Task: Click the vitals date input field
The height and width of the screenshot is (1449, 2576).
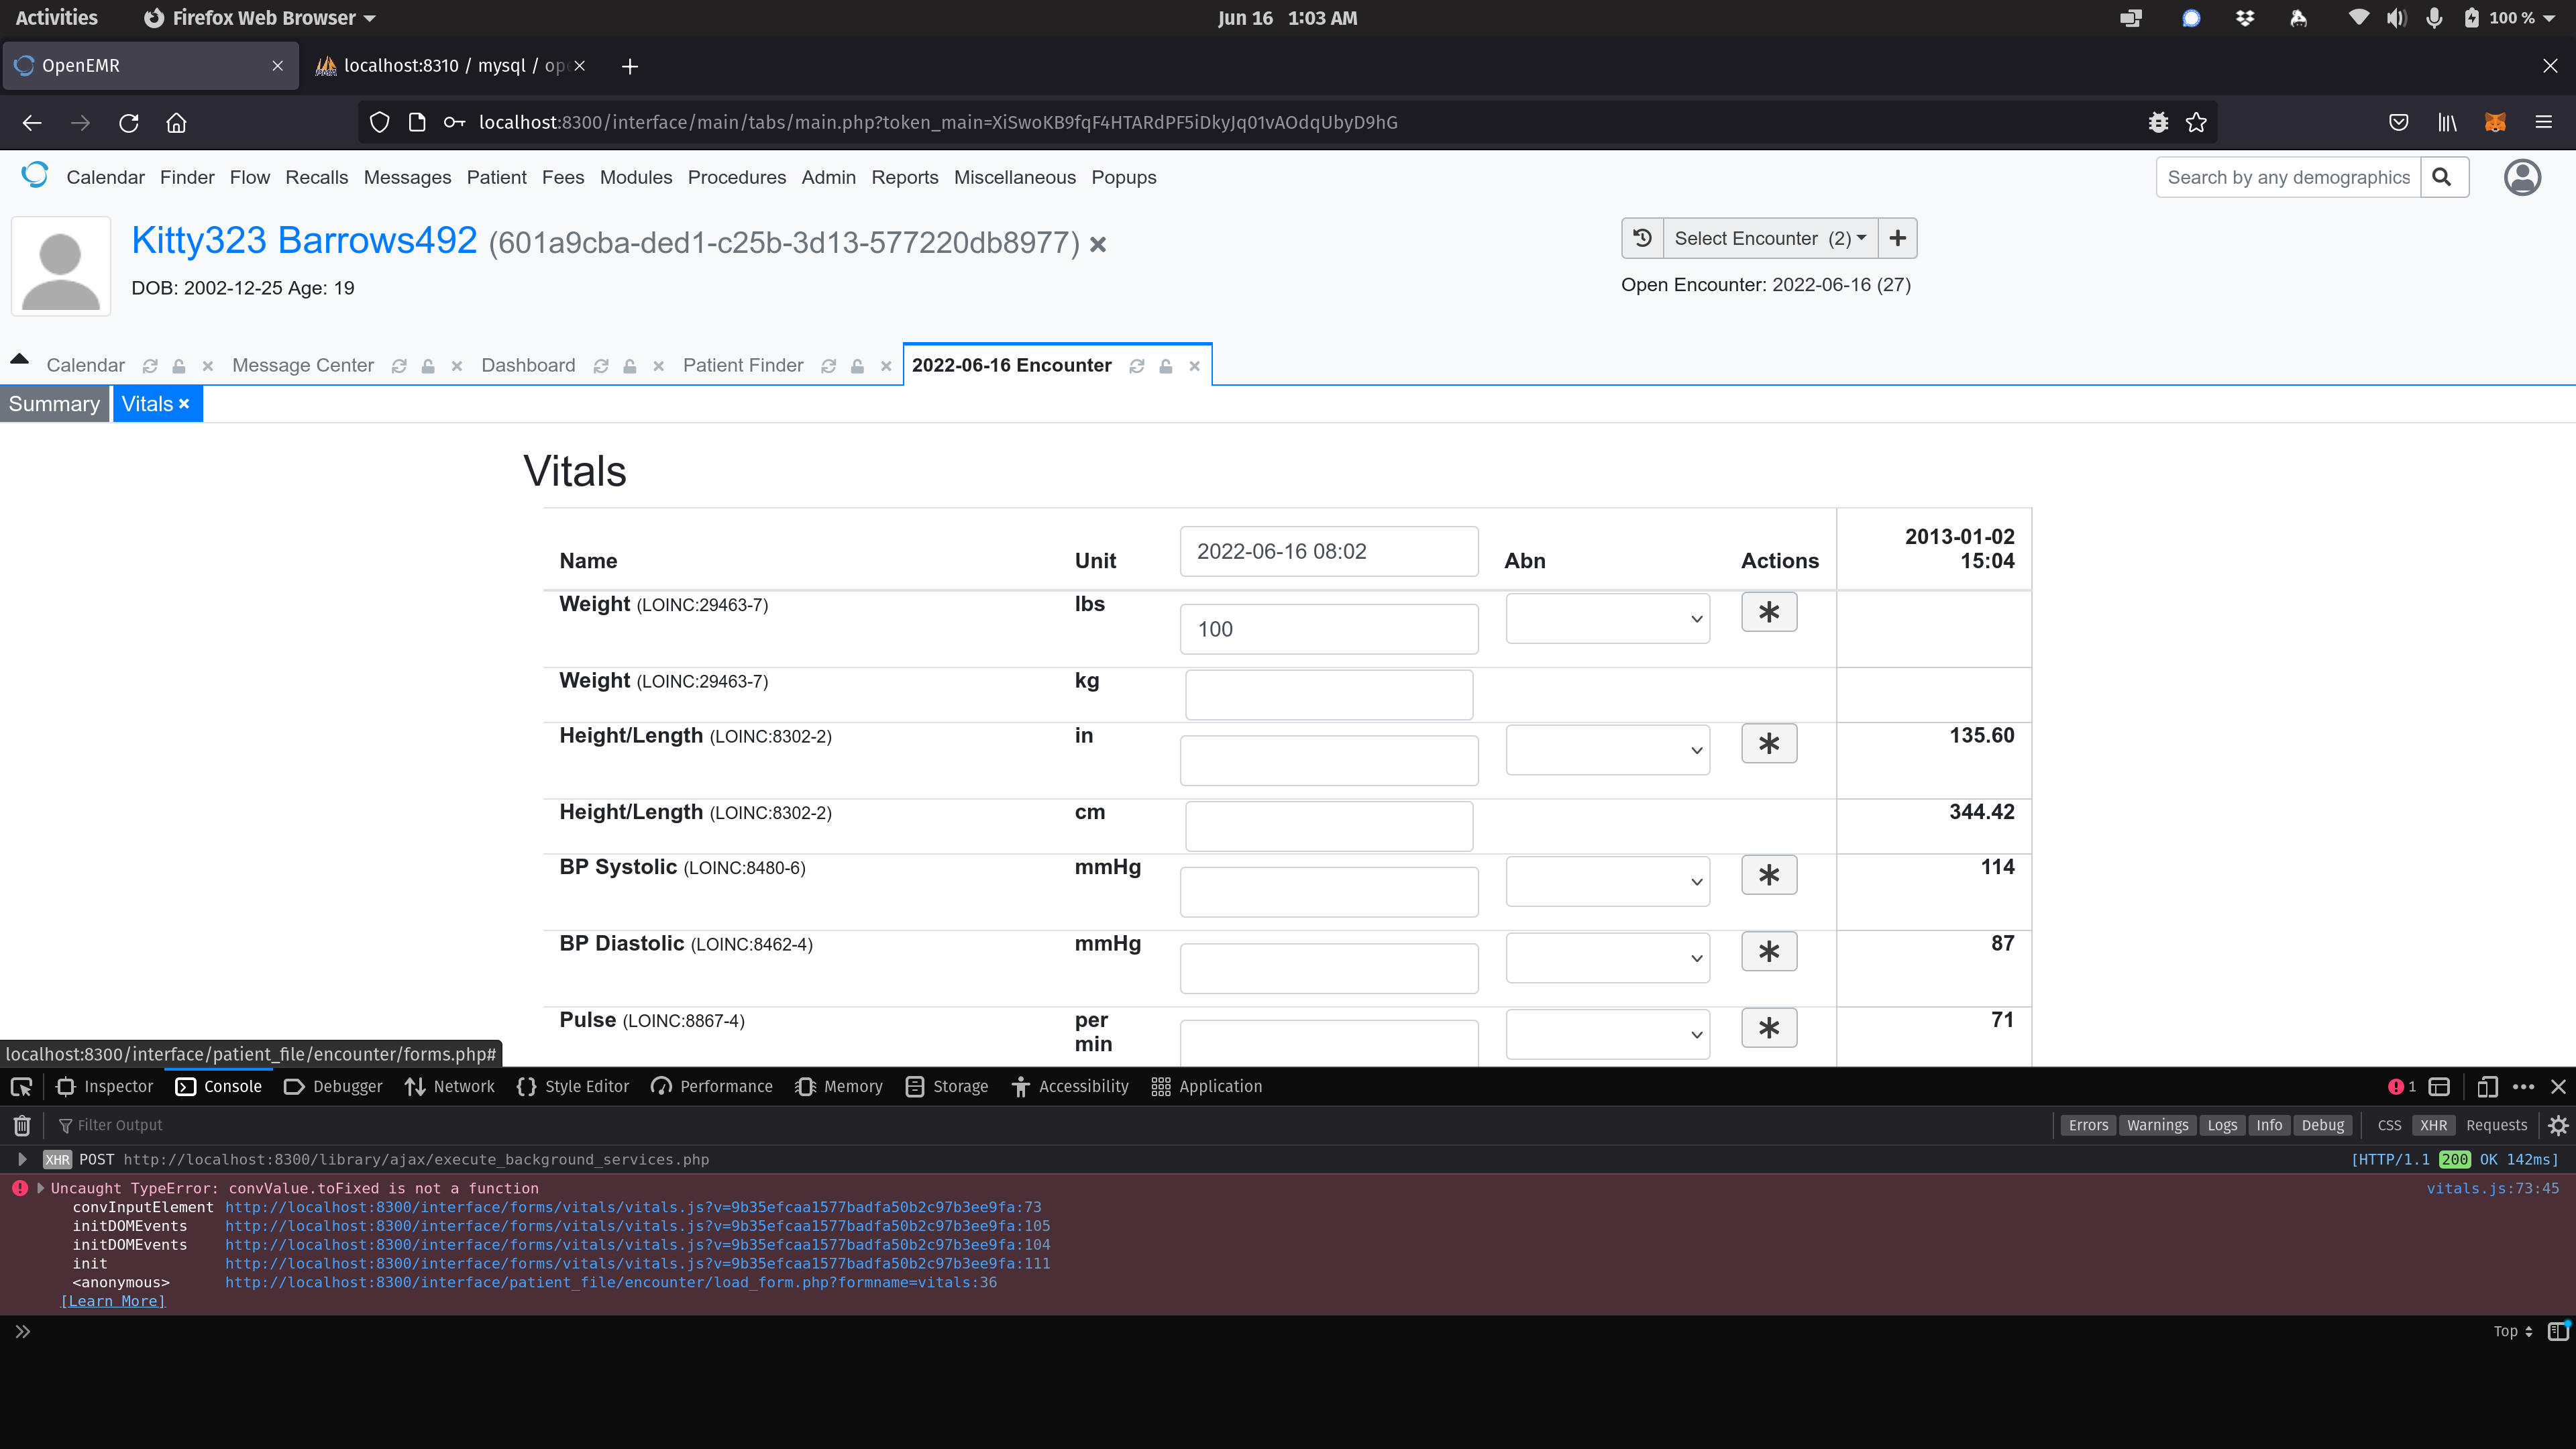Action: (1329, 551)
